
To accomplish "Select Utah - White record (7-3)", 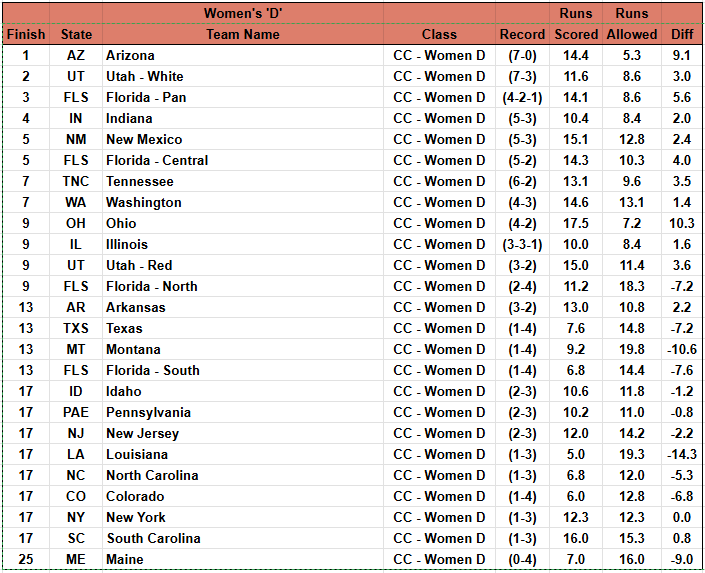I will click(522, 76).
